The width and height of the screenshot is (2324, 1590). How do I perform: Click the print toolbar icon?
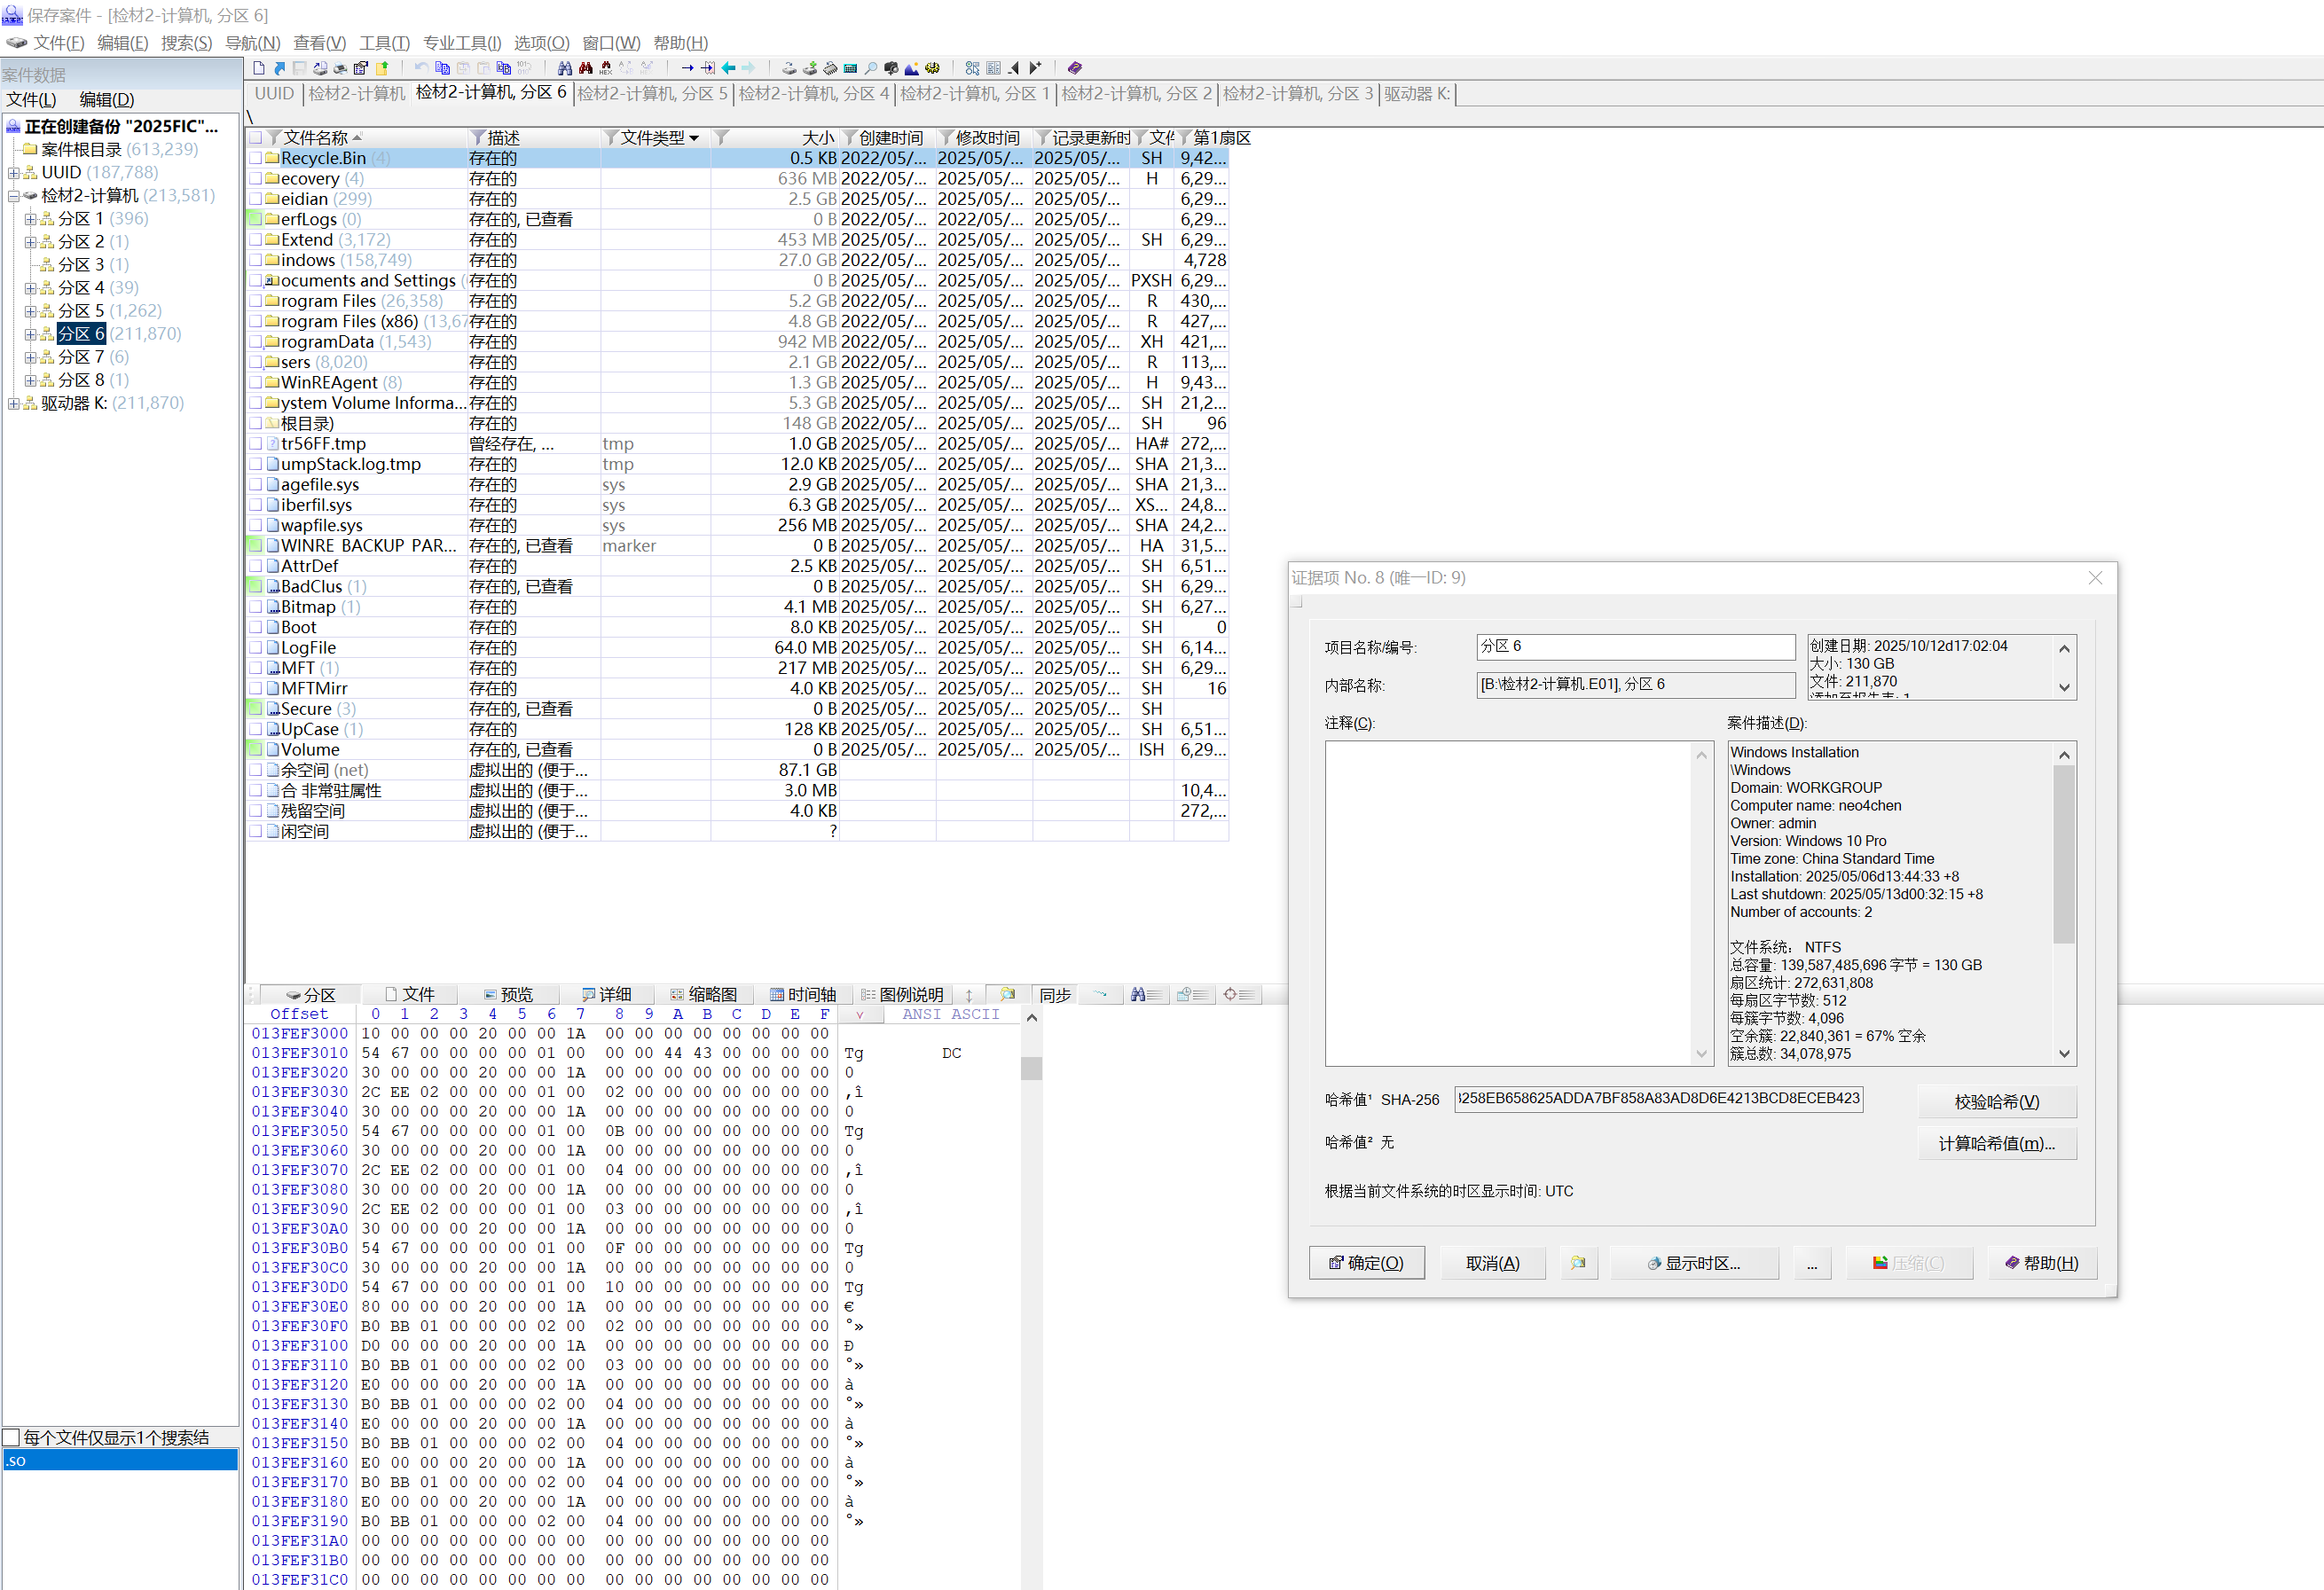click(x=340, y=68)
